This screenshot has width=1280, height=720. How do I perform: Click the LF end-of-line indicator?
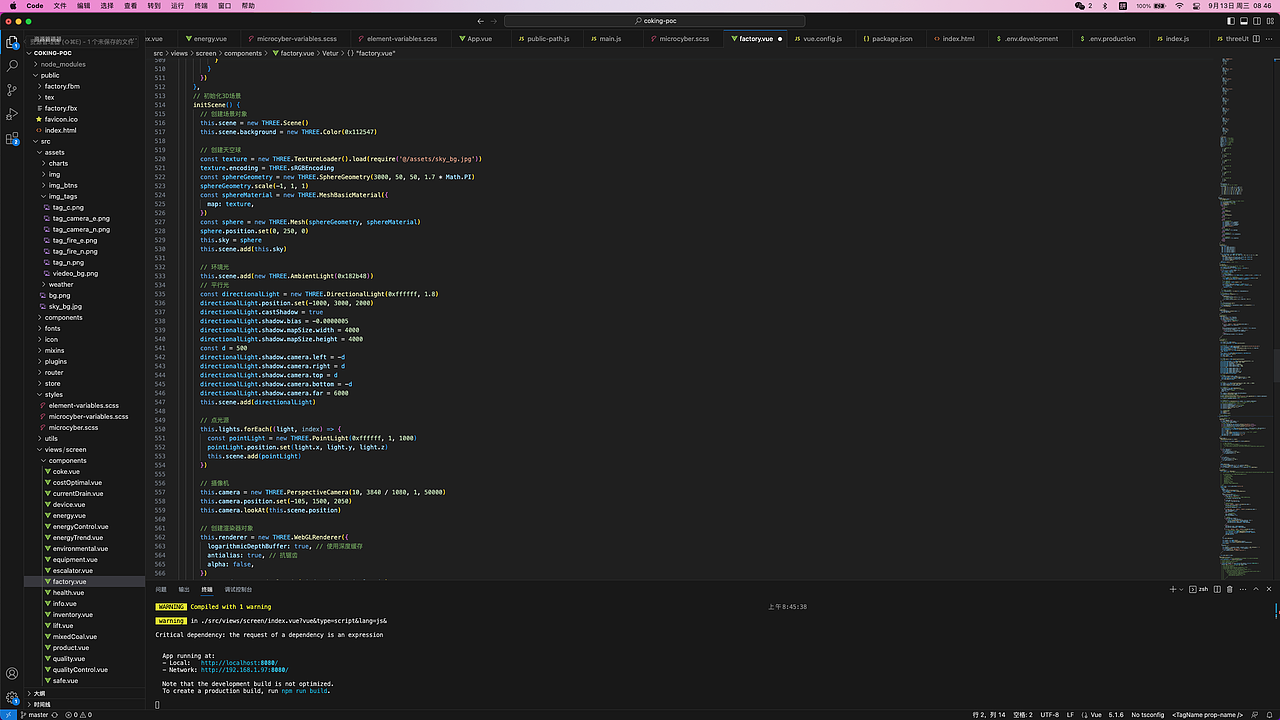pyautogui.click(x=1070, y=715)
